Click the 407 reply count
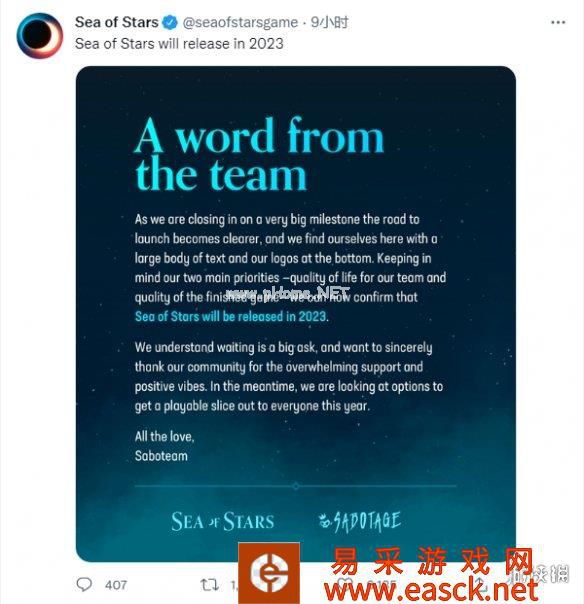Screen dimensions: 584x604 (116, 585)
